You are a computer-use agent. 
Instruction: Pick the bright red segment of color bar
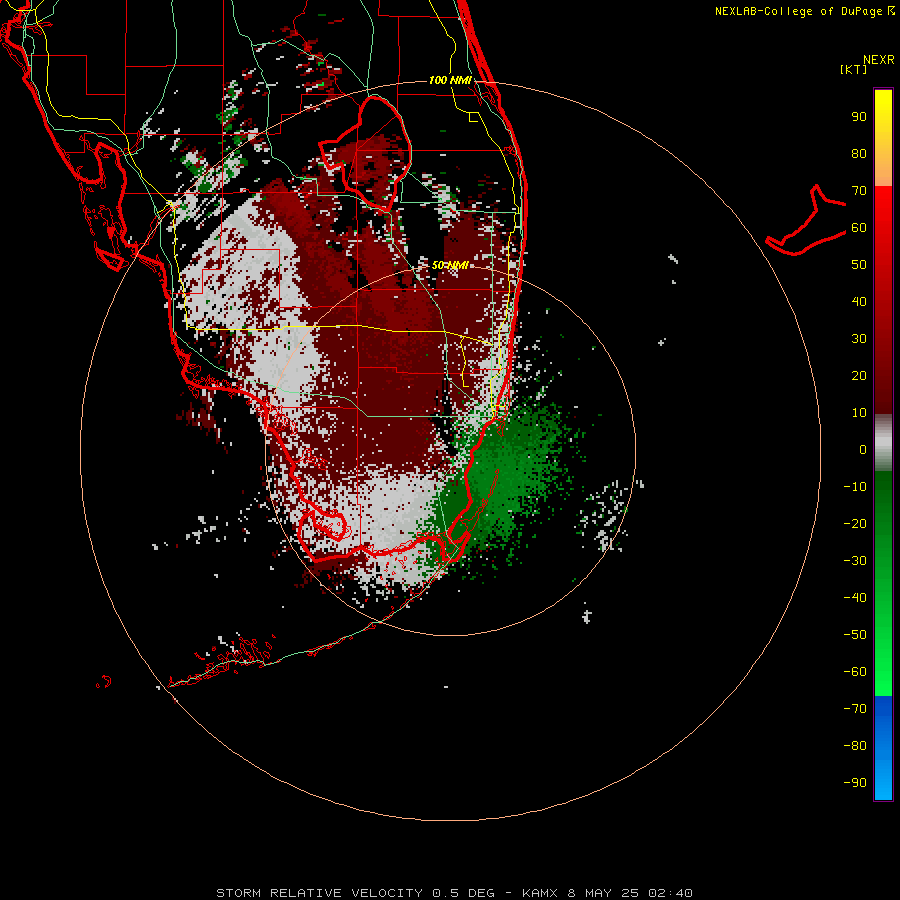coord(883,218)
